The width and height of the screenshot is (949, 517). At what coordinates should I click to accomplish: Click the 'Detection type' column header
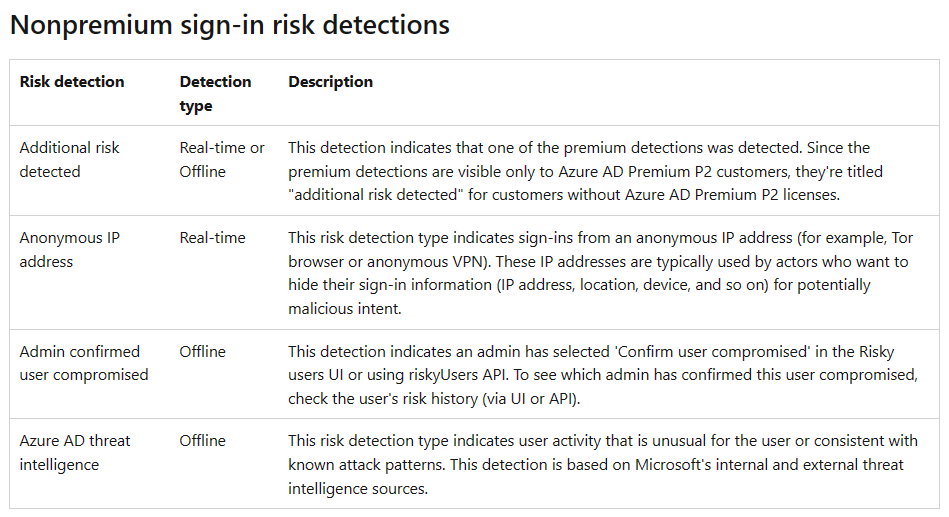point(215,93)
